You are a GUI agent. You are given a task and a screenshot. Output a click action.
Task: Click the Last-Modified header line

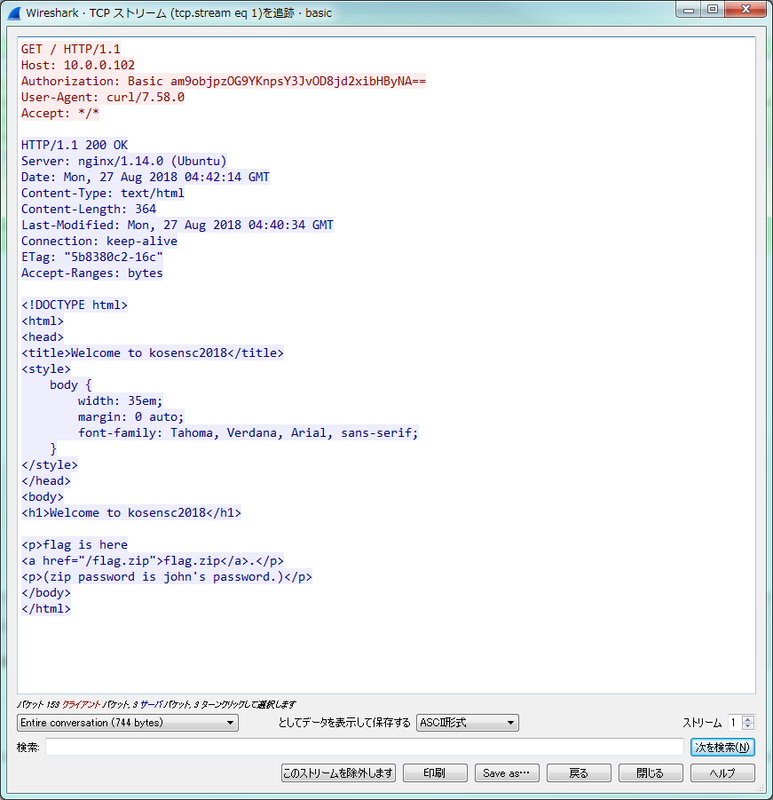tap(177, 225)
